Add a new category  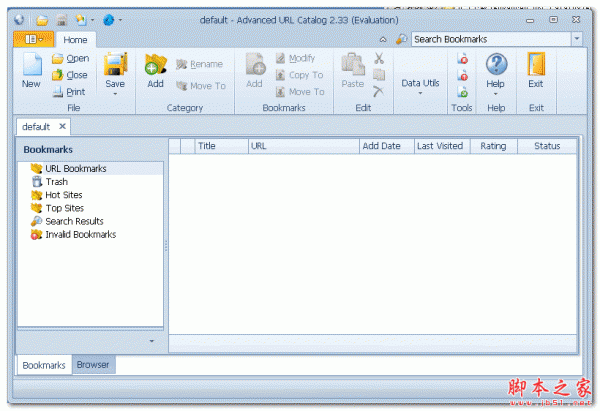(x=156, y=71)
